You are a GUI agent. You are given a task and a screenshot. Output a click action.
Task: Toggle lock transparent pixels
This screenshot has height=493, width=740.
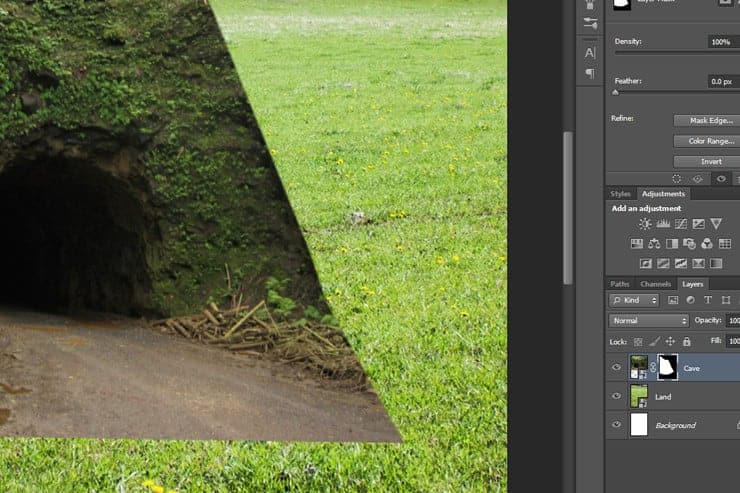[638, 342]
